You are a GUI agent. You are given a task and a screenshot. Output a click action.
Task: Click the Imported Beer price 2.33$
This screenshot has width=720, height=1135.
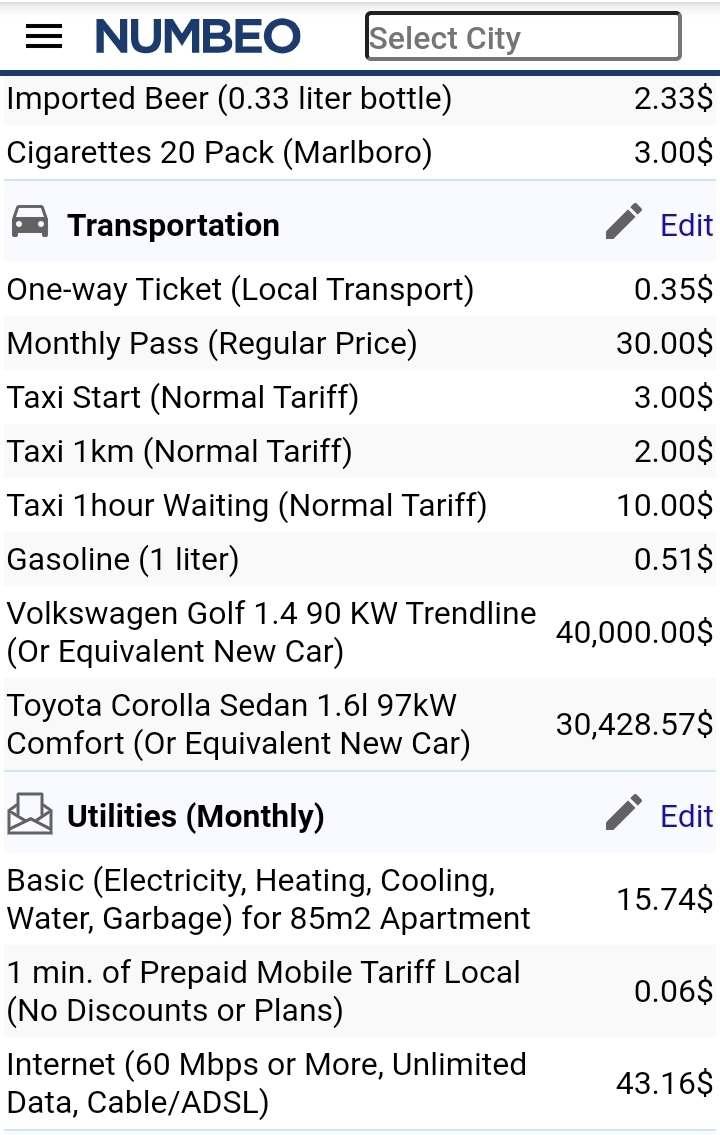coord(673,98)
